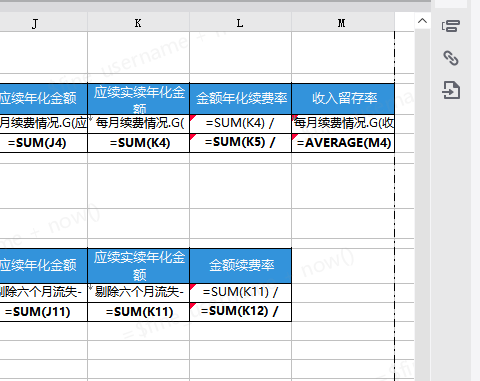Viewport: 480px width, 381px height.
Task: Select column J header
Action: (43, 23)
